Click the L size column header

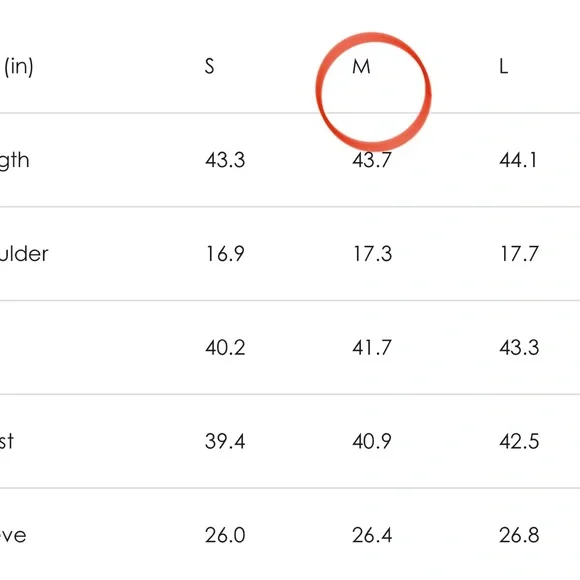click(x=503, y=67)
